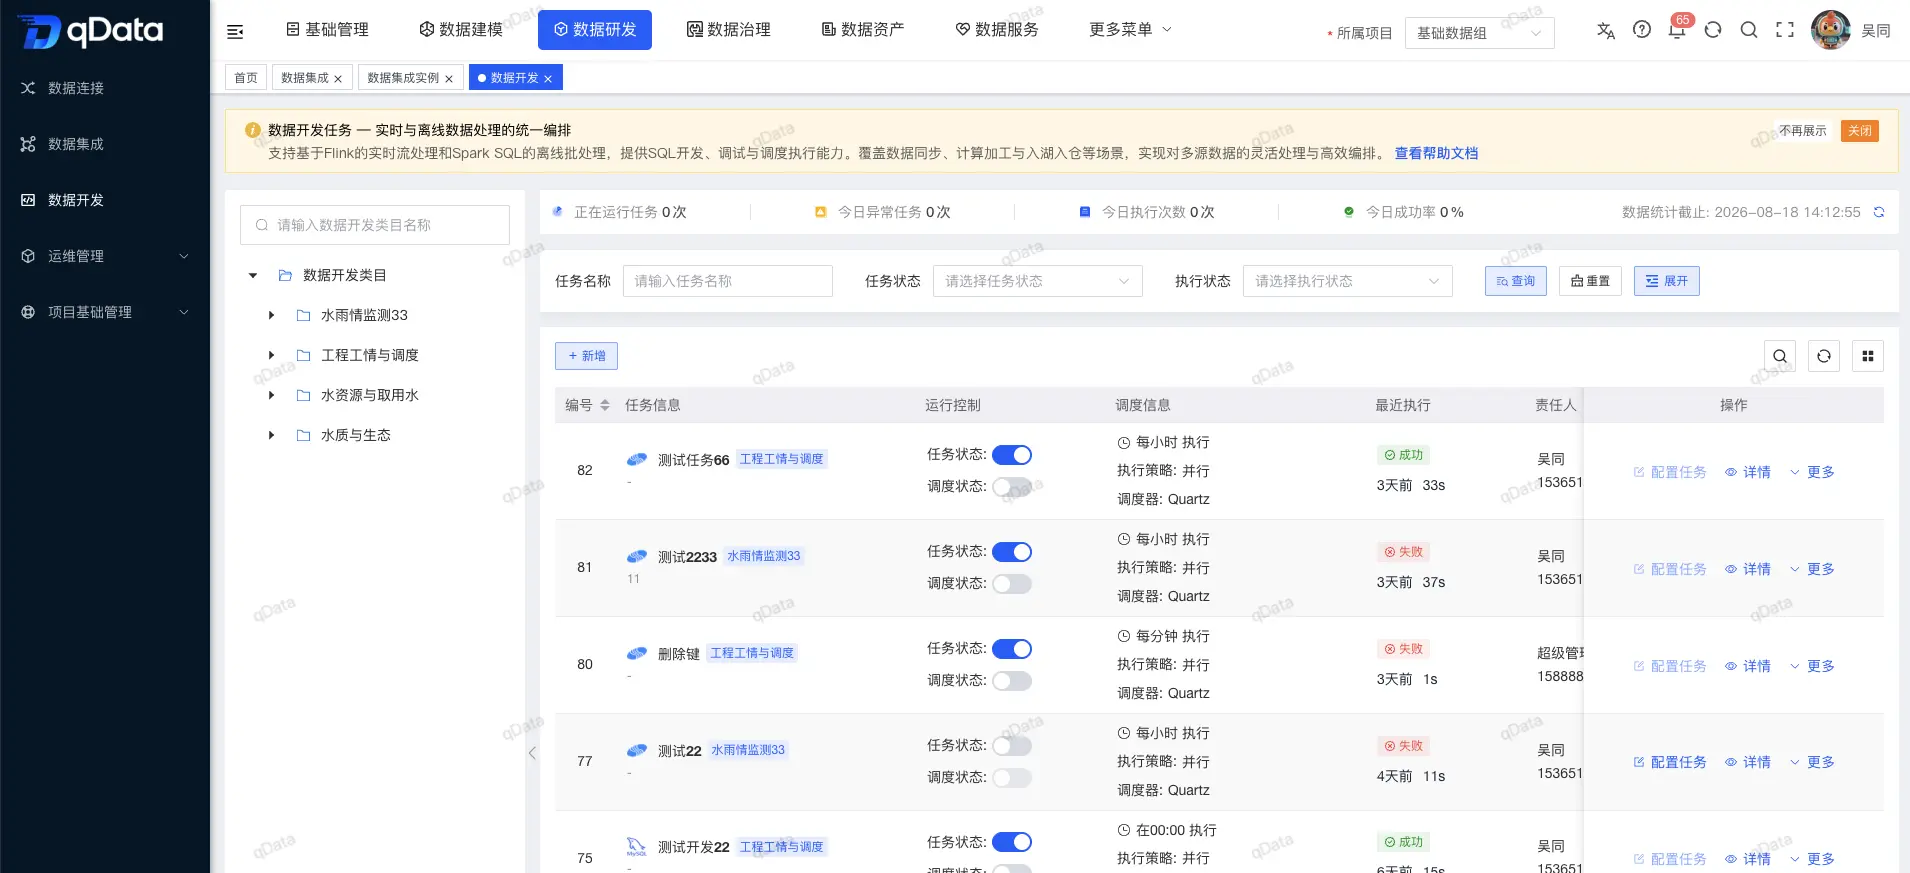Click the 新增 add task button
1910x873 pixels.
(586, 356)
